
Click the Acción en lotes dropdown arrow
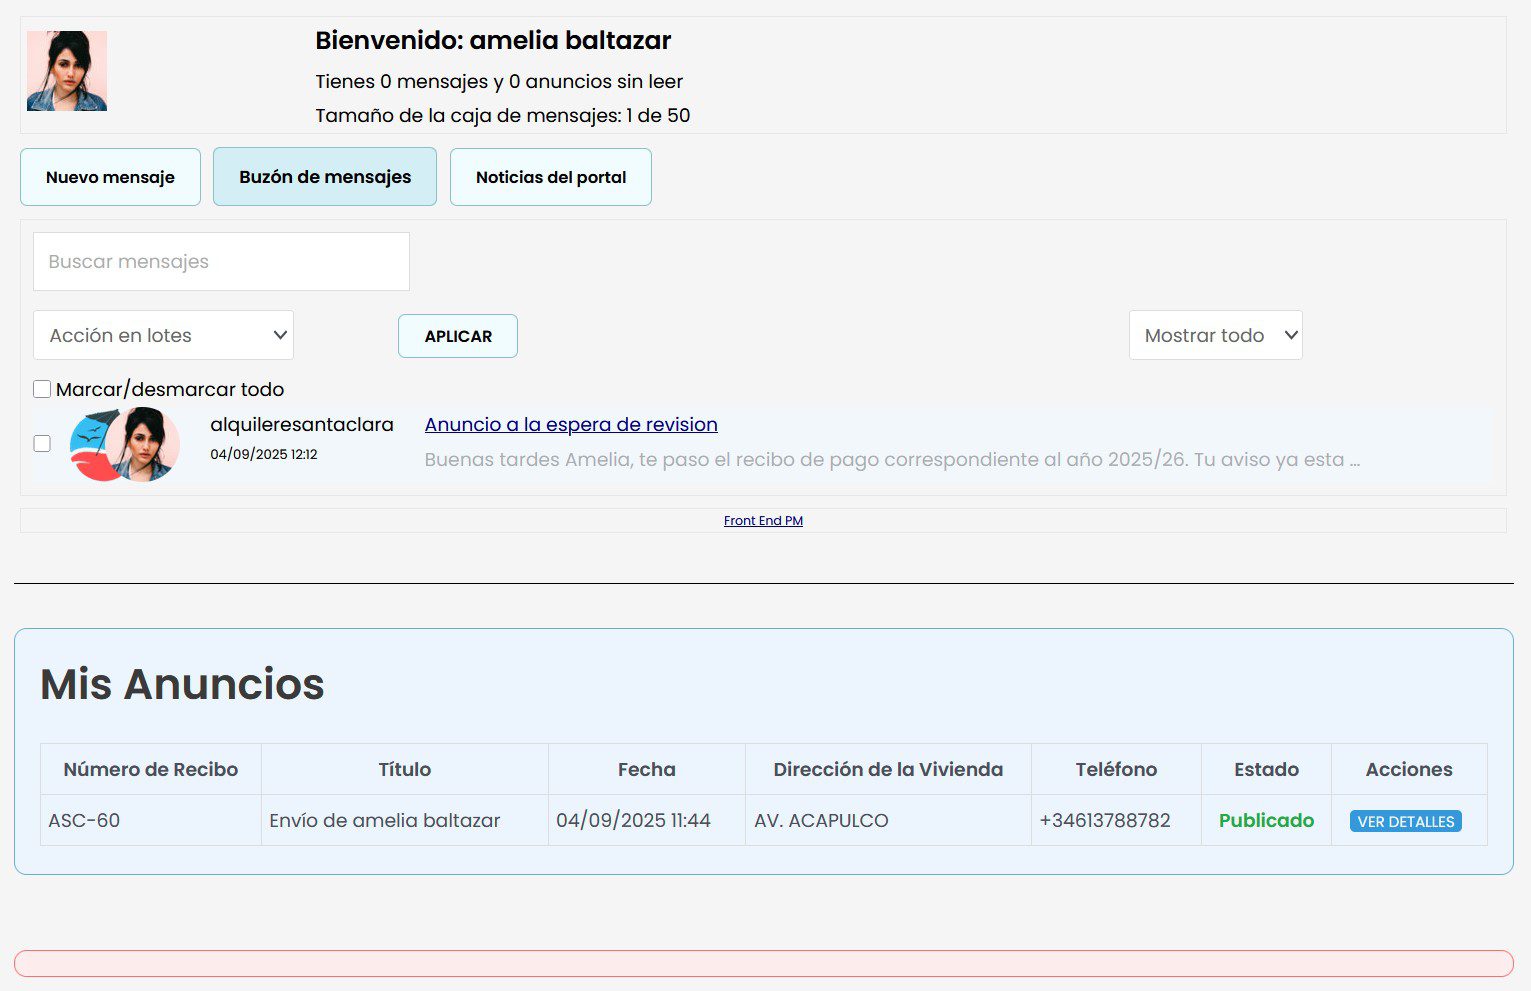pyautogui.click(x=280, y=336)
